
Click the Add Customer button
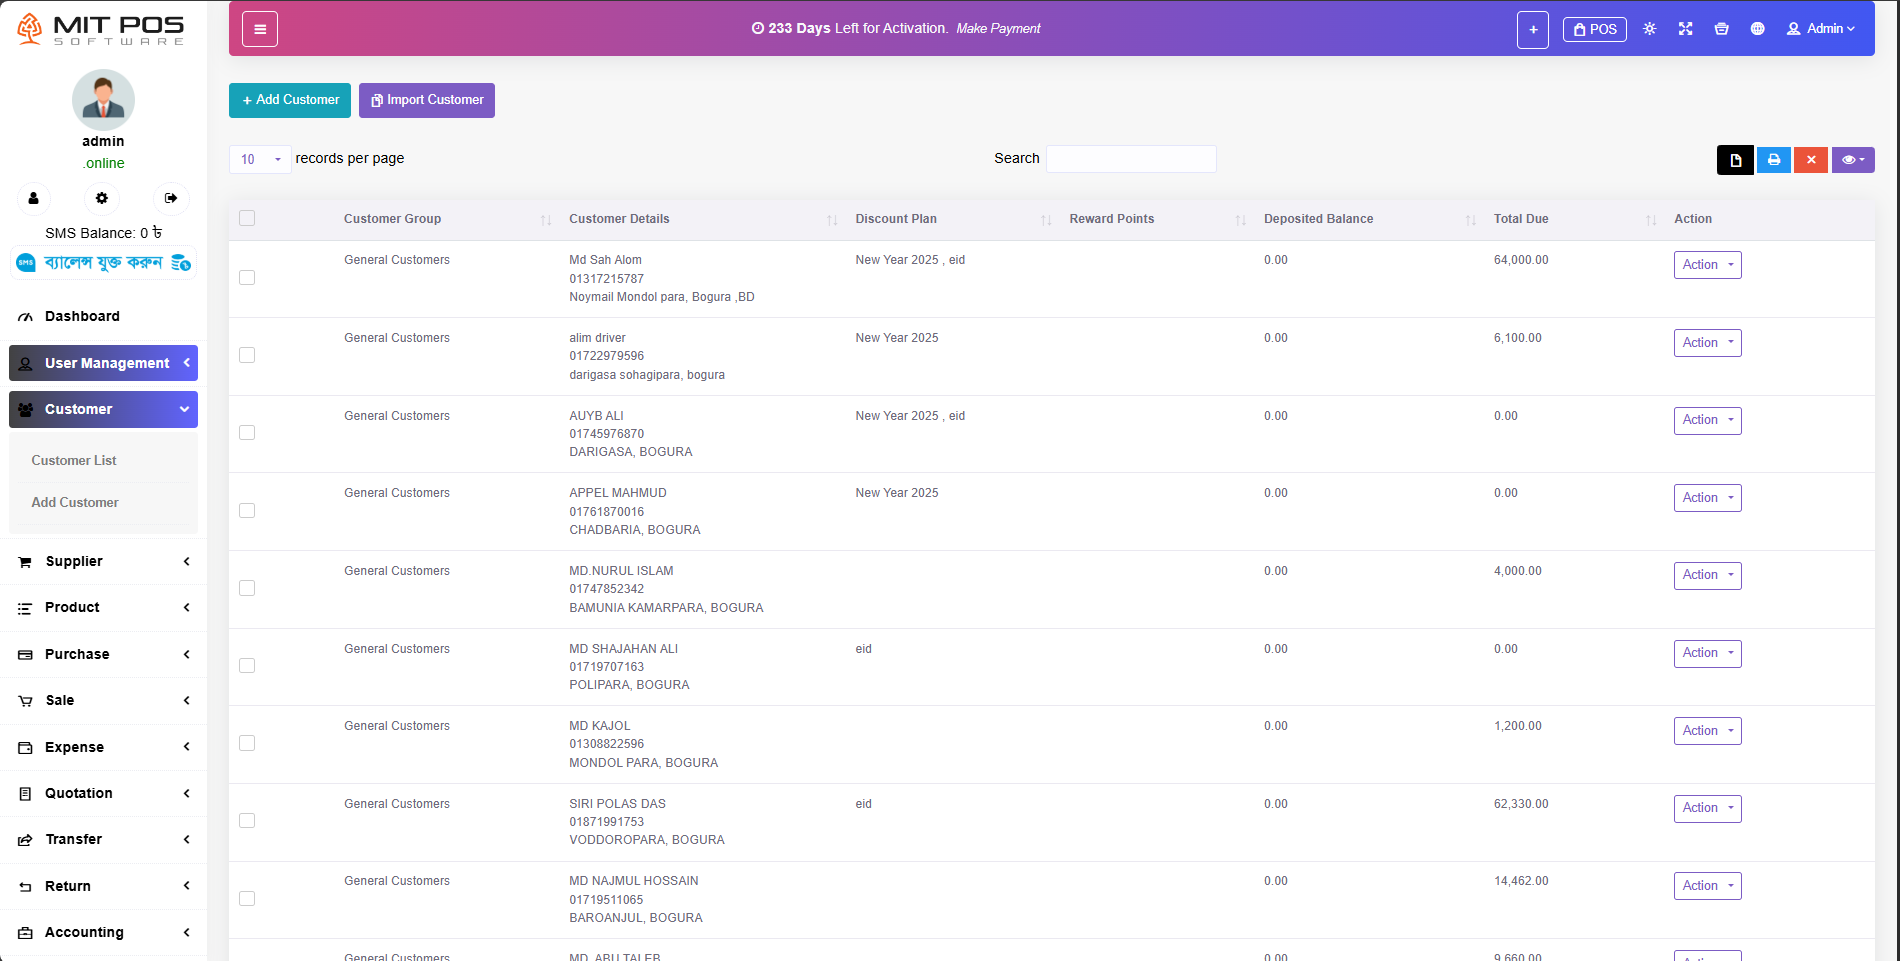point(290,100)
